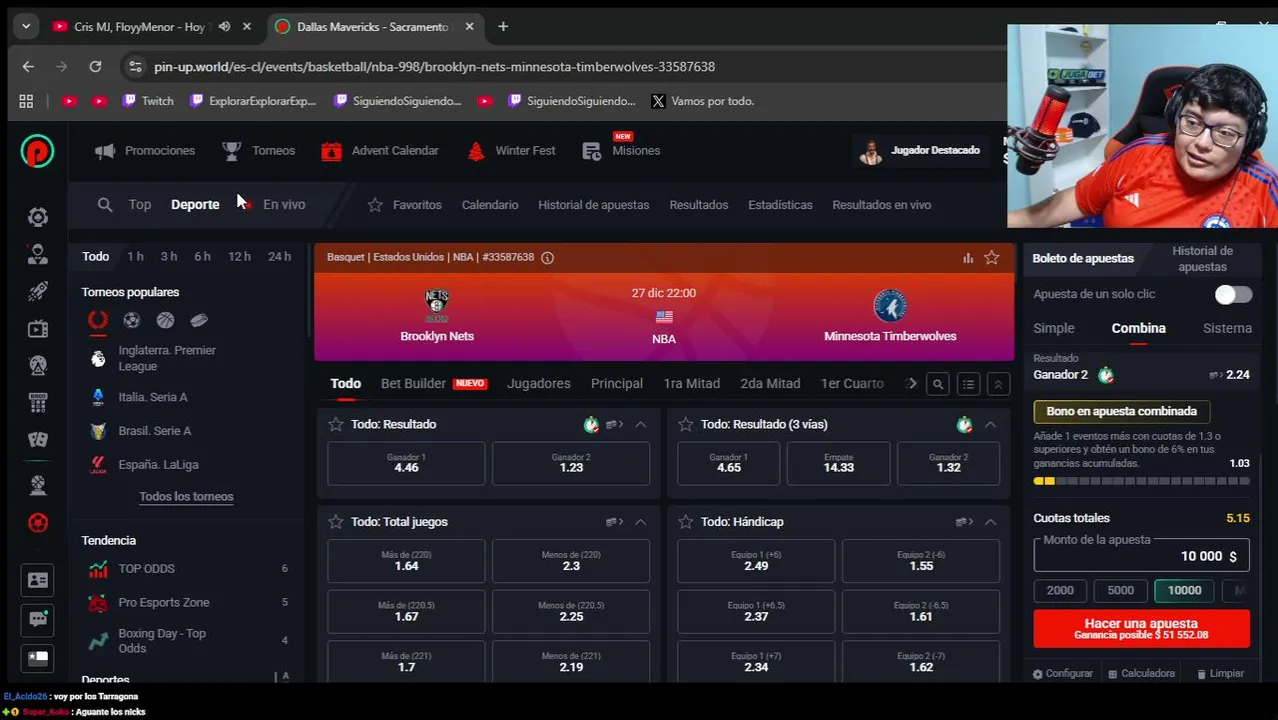Toggle Apuesta de un solo clic switch
Viewport: 1278px width, 720px height.
click(x=1233, y=294)
